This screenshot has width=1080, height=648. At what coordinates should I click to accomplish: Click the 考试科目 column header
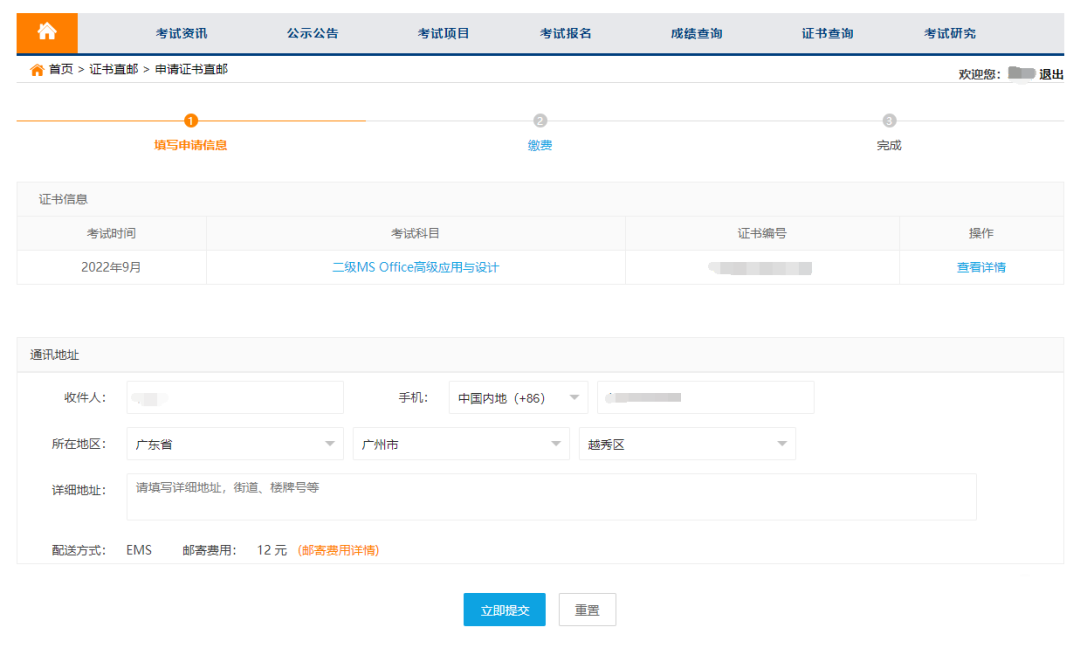[415, 233]
